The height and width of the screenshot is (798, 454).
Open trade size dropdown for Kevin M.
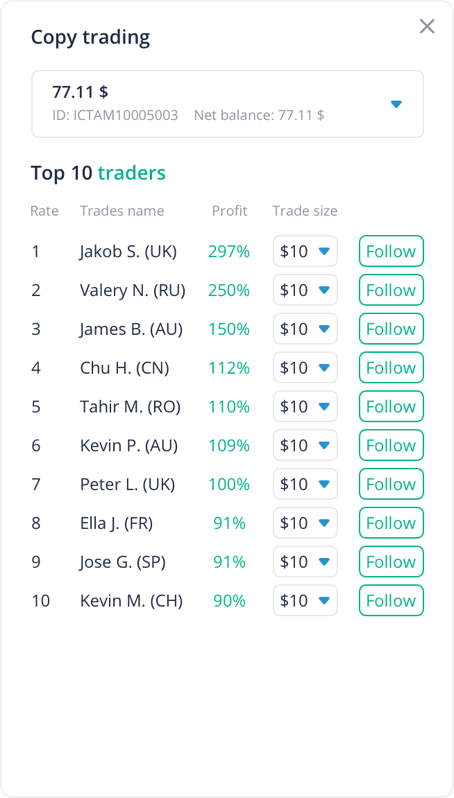(305, 601)
